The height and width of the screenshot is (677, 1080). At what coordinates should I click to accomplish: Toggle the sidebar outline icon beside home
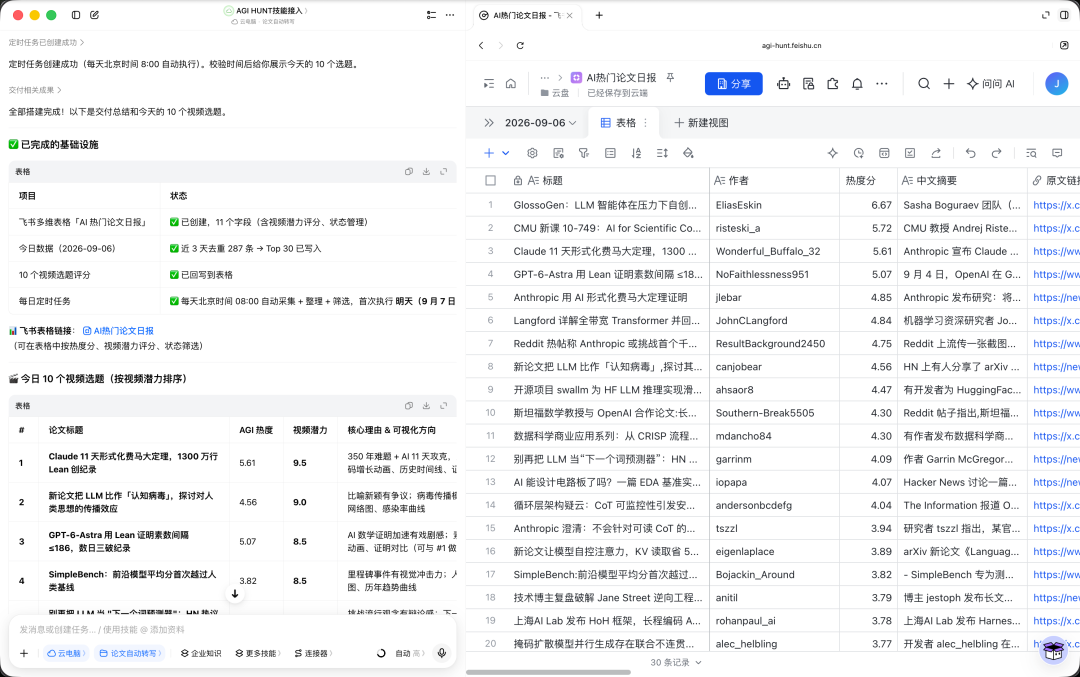pos(488,83)
